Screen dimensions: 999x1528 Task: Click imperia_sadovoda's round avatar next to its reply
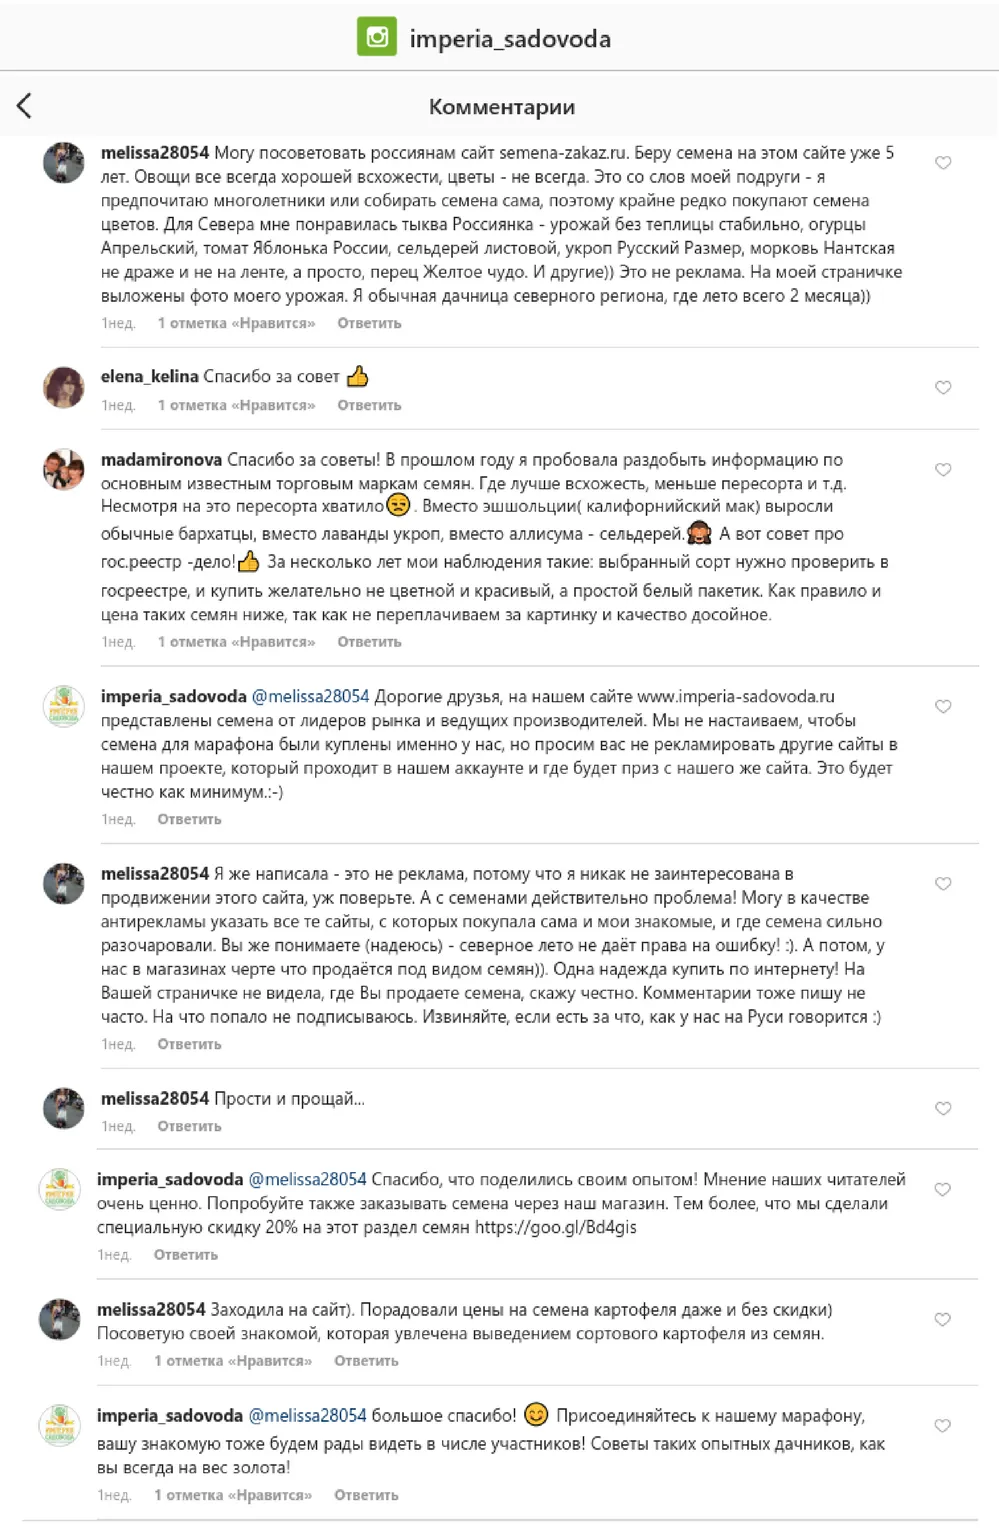pyautogui.click(x=62, y=706)
